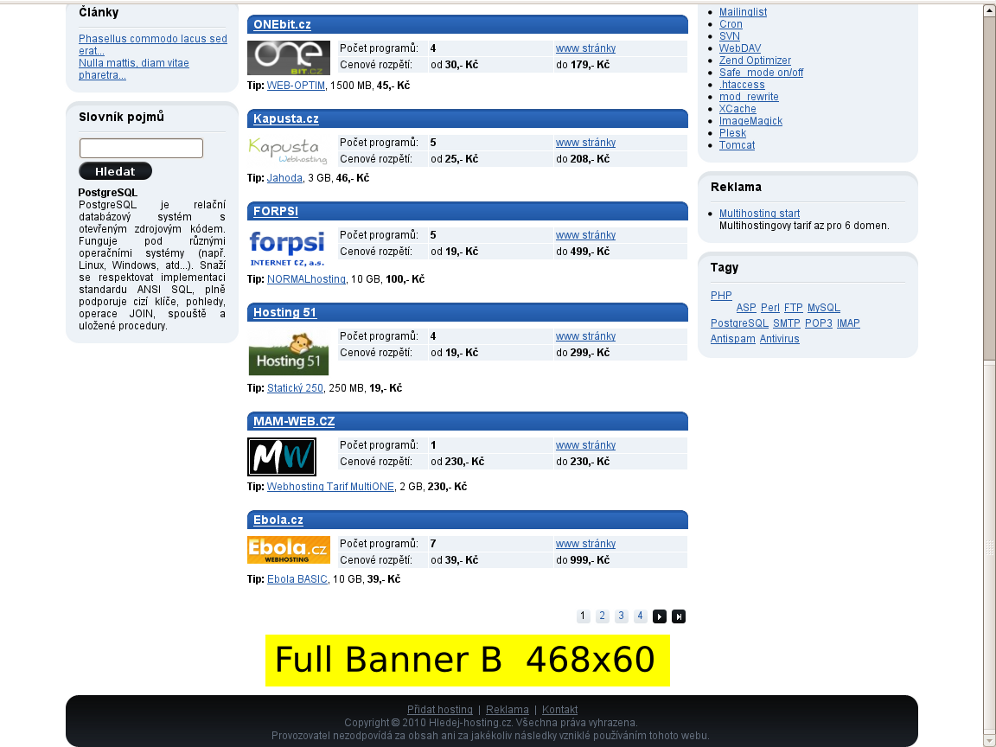Screen dimensions: 996x747
Task: Click the Plesk feature link
Action: click(x=732, y=133)
